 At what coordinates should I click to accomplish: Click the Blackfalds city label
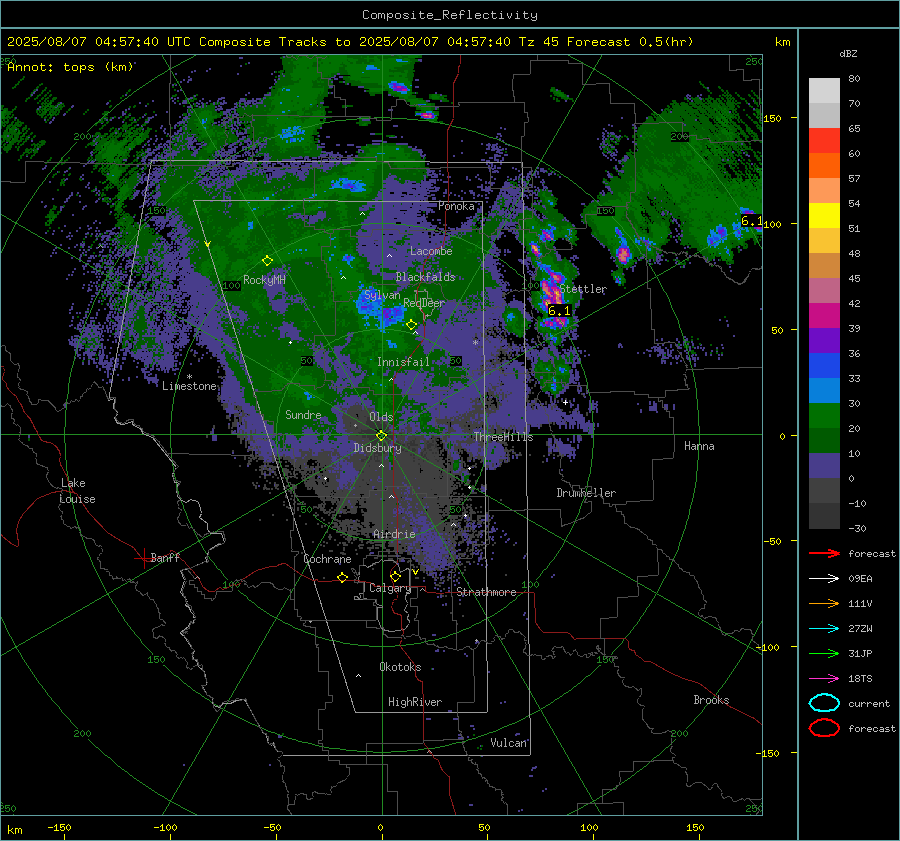coord(425,277)
